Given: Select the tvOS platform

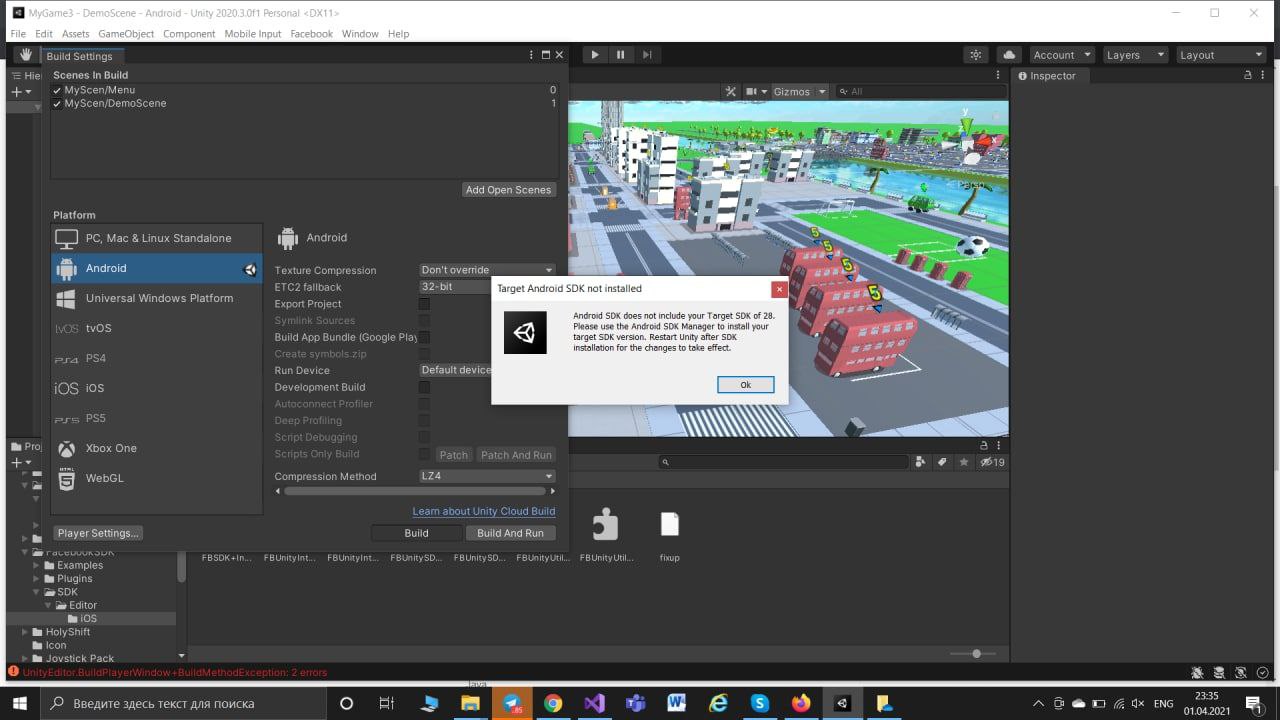Looking at the screenshot, I should pos(157,328).
